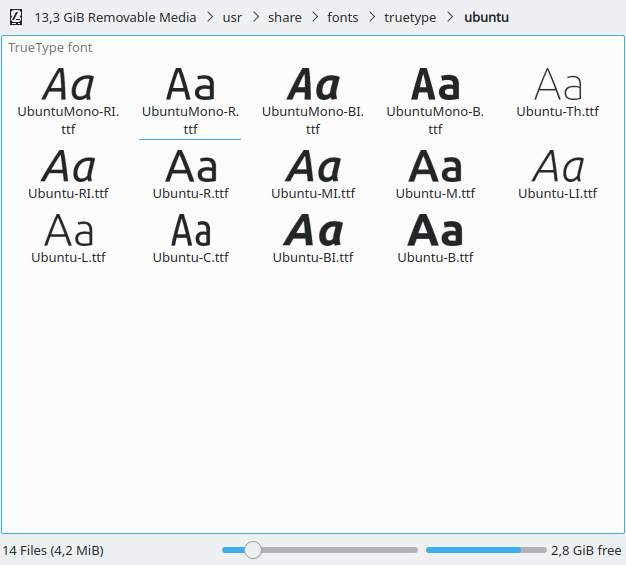Click the UbuntuMono-B.ttf file name label
The image size is (626, 565).
[x=435, y=120]
